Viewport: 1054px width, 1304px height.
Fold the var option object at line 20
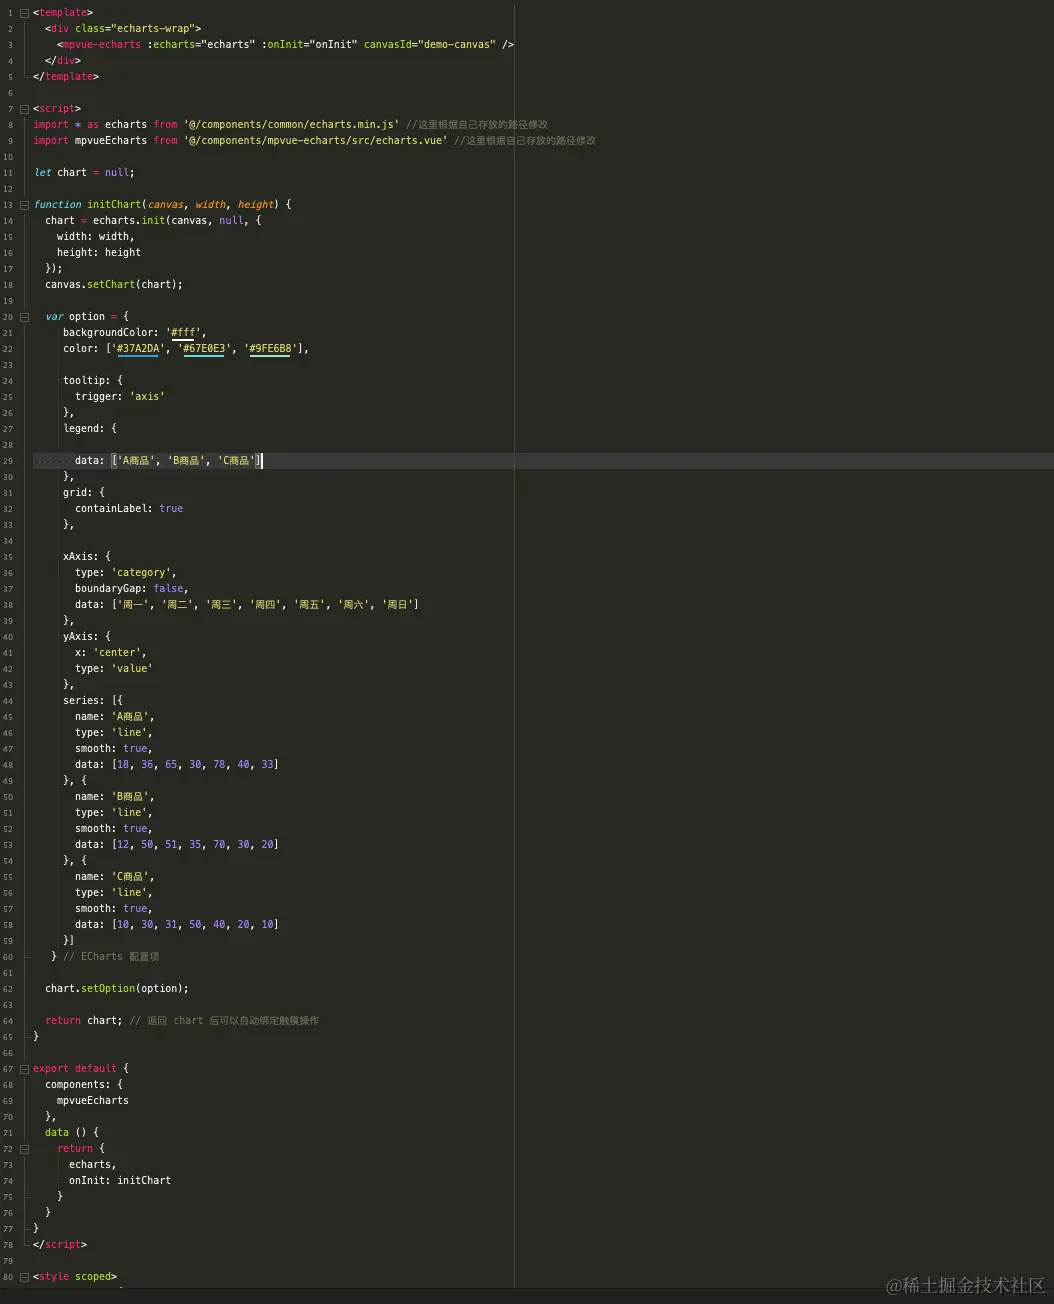pos(25,317)
